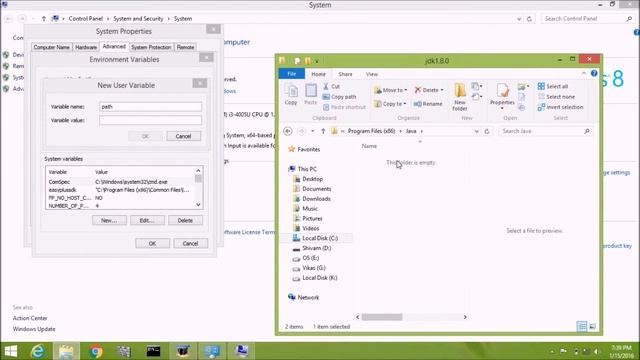Click the Paste icon in ribbon

click(x=311, y=95)
